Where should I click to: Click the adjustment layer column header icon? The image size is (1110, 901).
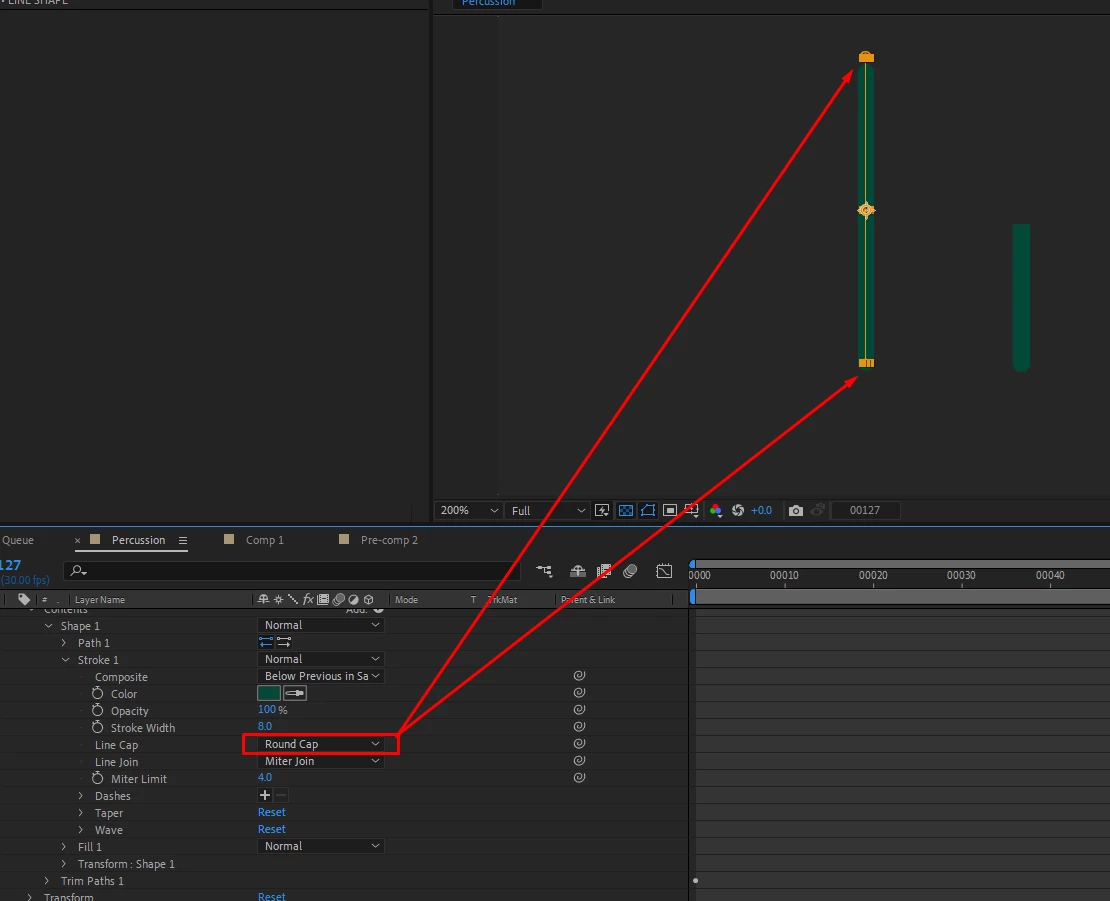tap(353, 599)
